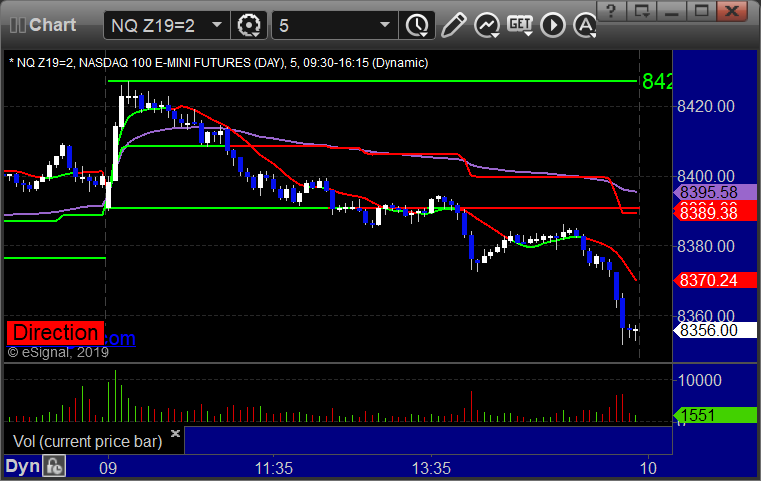Click the Chart window title label
The width and height of the screenshot is (761, 481).
tap(52, 25)
